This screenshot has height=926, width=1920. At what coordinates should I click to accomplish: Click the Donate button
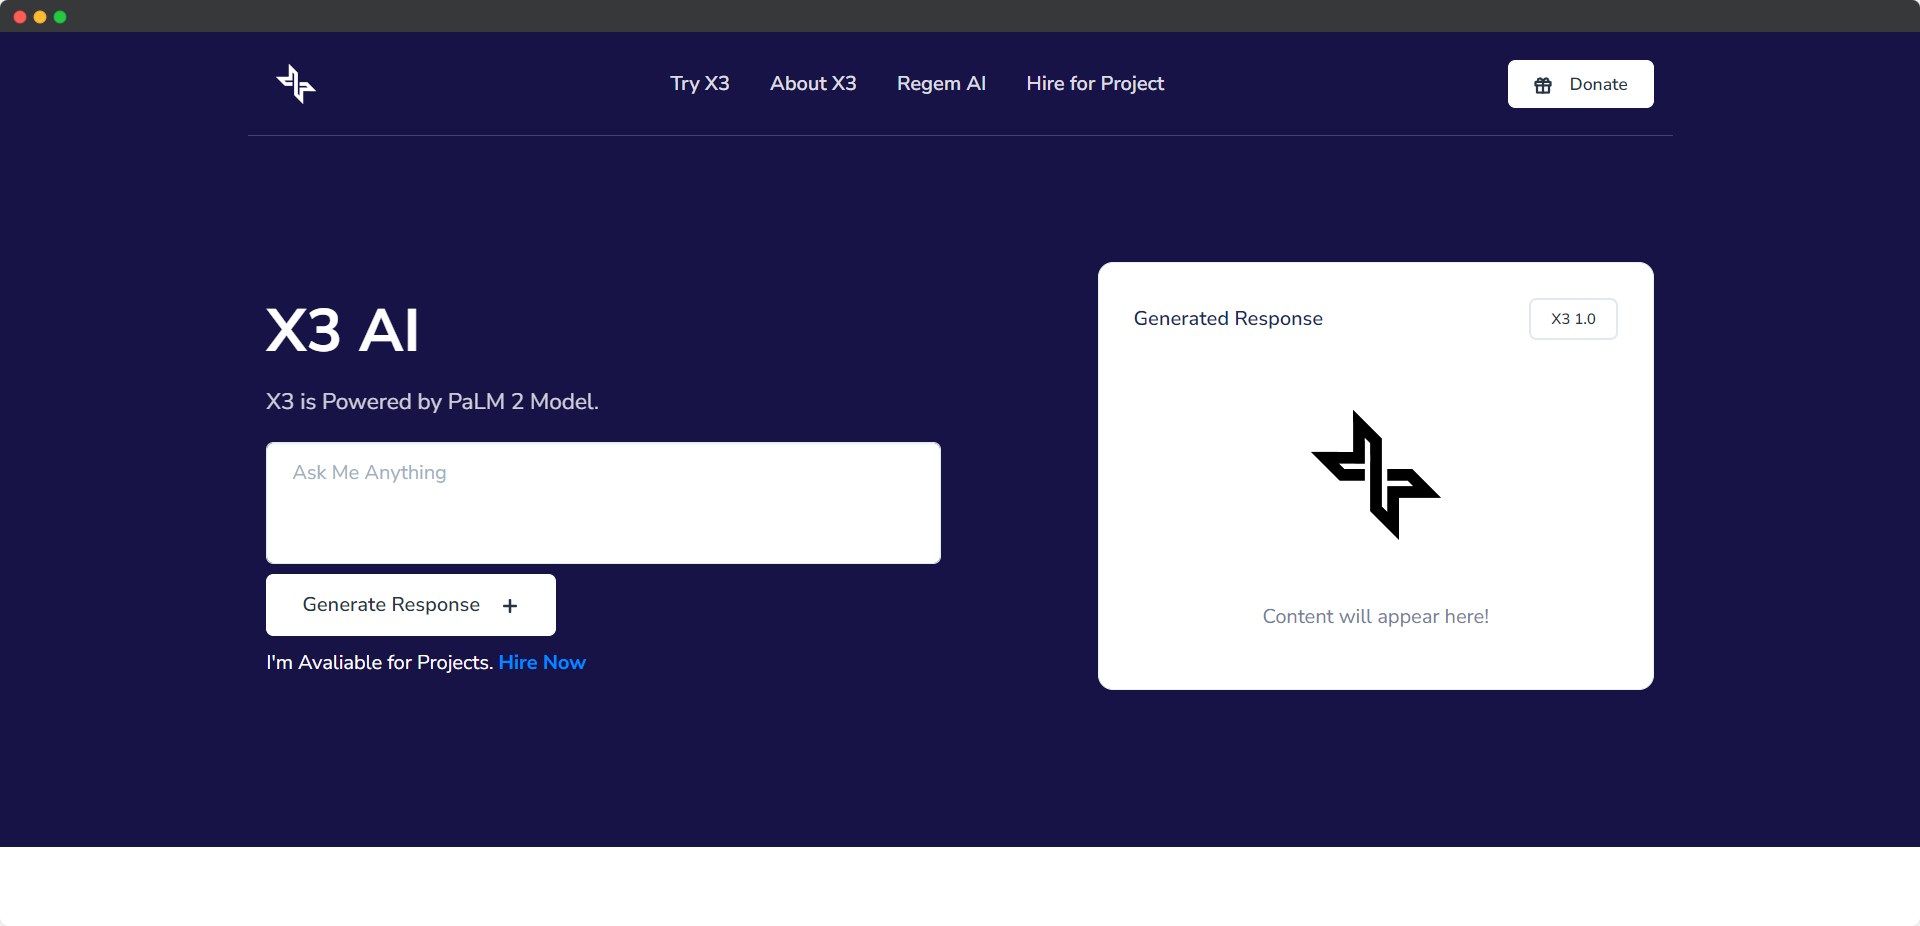point(1580,84)
